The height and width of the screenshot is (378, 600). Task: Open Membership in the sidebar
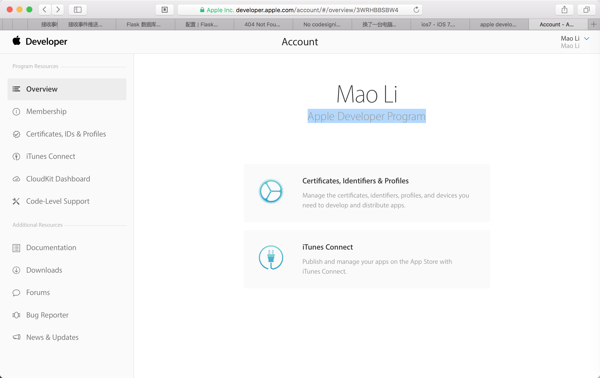(46, 112)
